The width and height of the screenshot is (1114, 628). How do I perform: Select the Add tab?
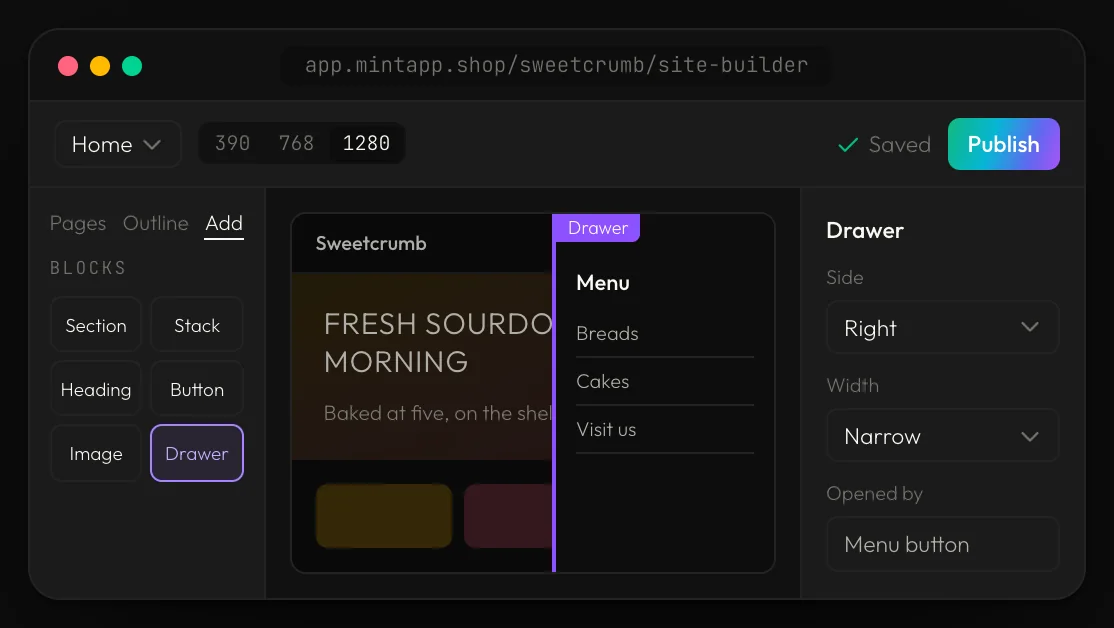pyautogui.click(x=224, y=224)
